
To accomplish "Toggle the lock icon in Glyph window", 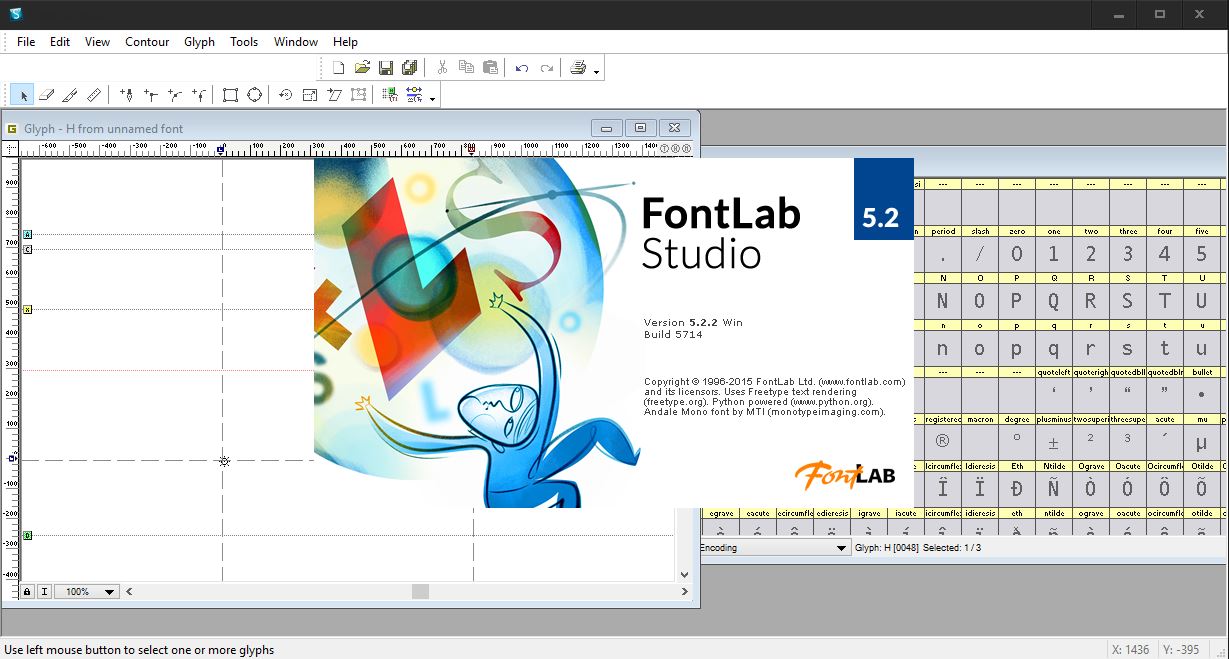I will click(x=27, y=592).
